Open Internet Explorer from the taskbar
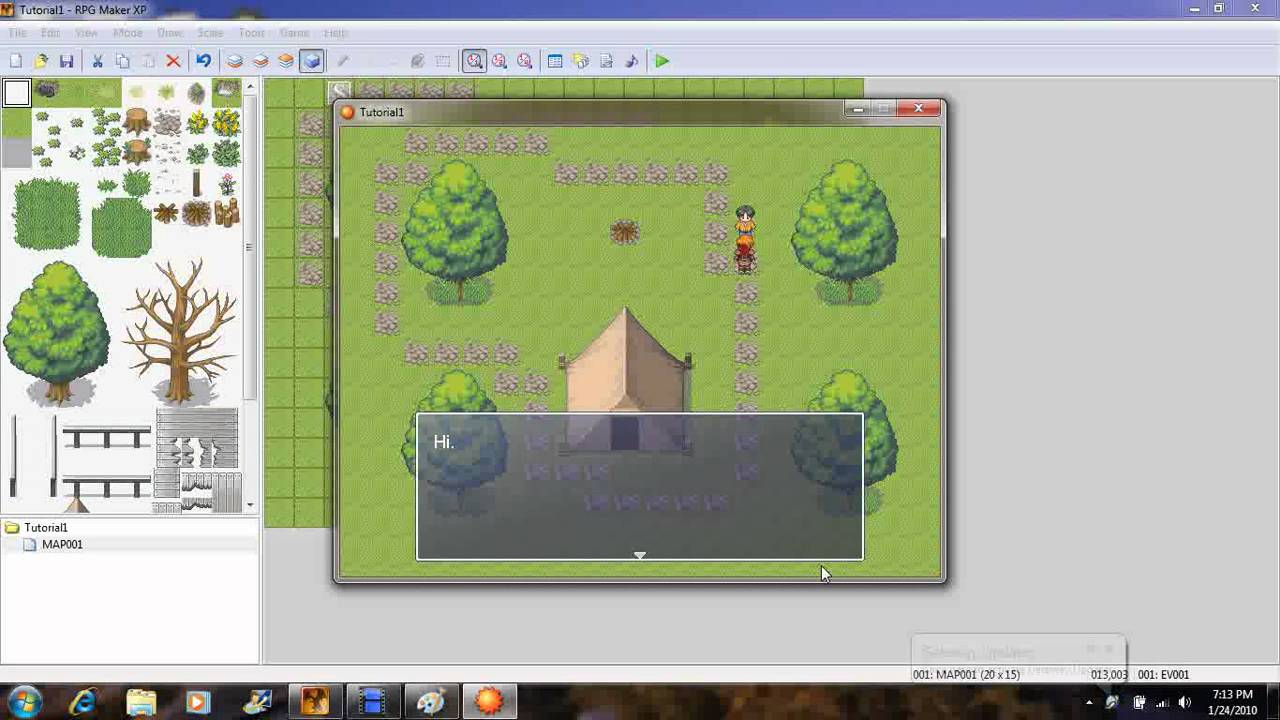The height and width of the screenshot is (720, 1280). click(x=83, y=702)
